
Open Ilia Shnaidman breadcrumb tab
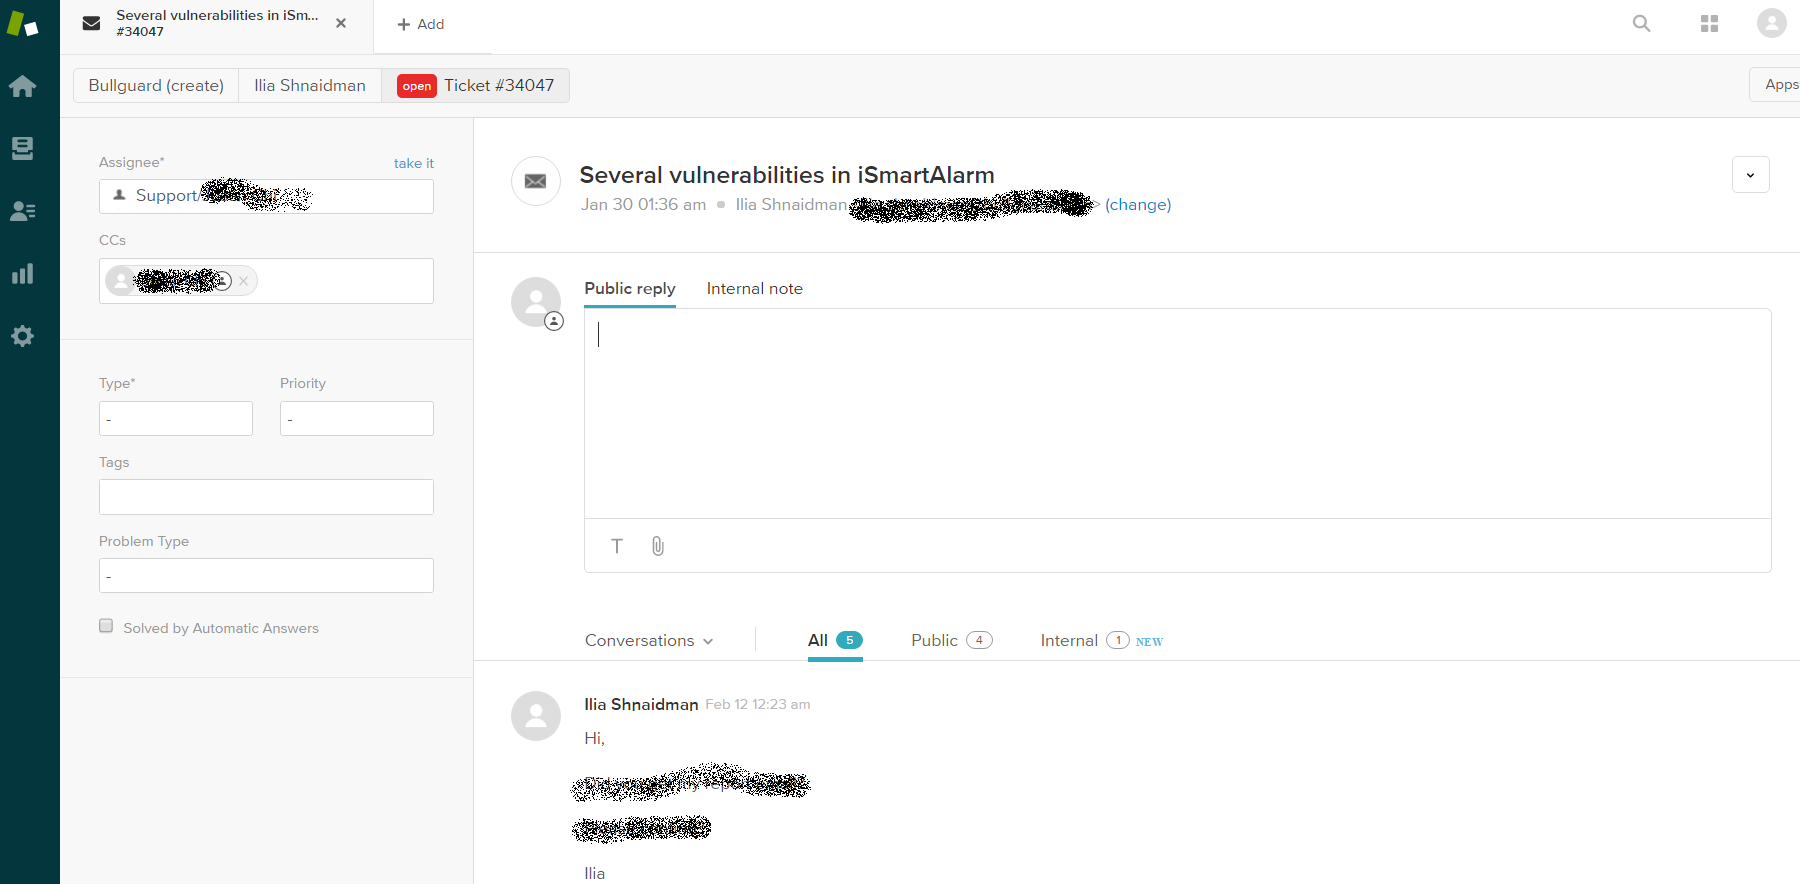(310, 85)
